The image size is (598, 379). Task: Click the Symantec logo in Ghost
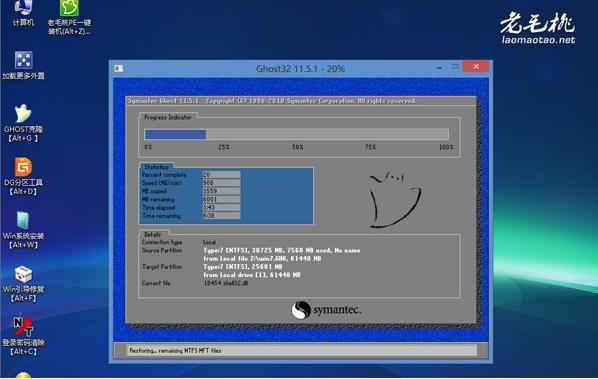pyautogui.click(x=326, y=310)
